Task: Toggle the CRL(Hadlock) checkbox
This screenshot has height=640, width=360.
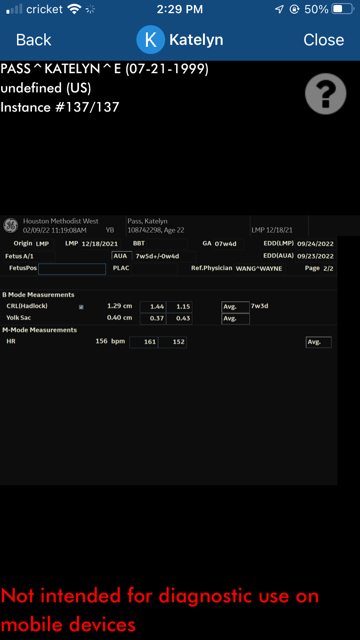Action: pos(81,307)
